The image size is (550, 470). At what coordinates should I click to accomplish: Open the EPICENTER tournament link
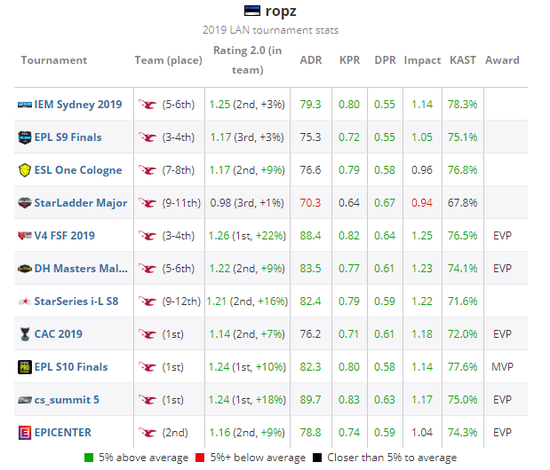pos(63,432)
